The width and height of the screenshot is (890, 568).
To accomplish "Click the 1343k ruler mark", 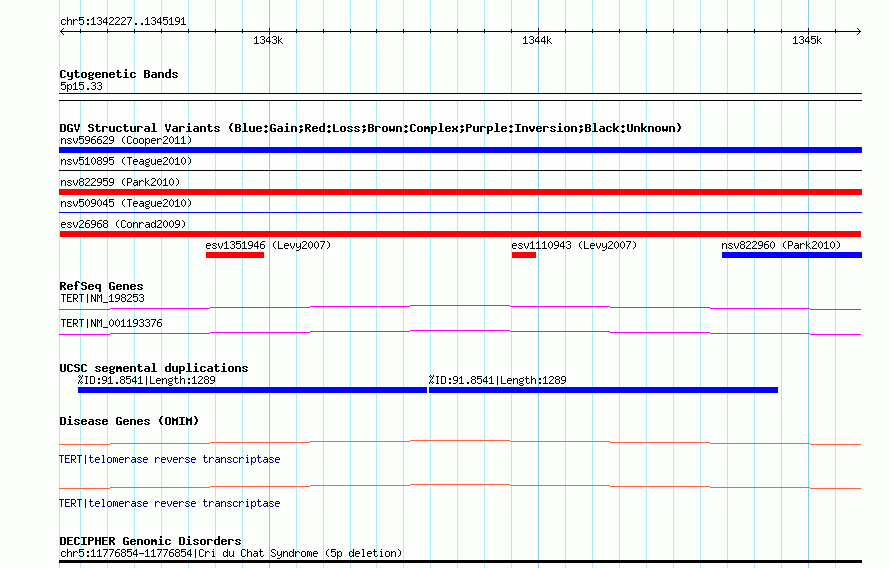I will [x=268, y=40].
